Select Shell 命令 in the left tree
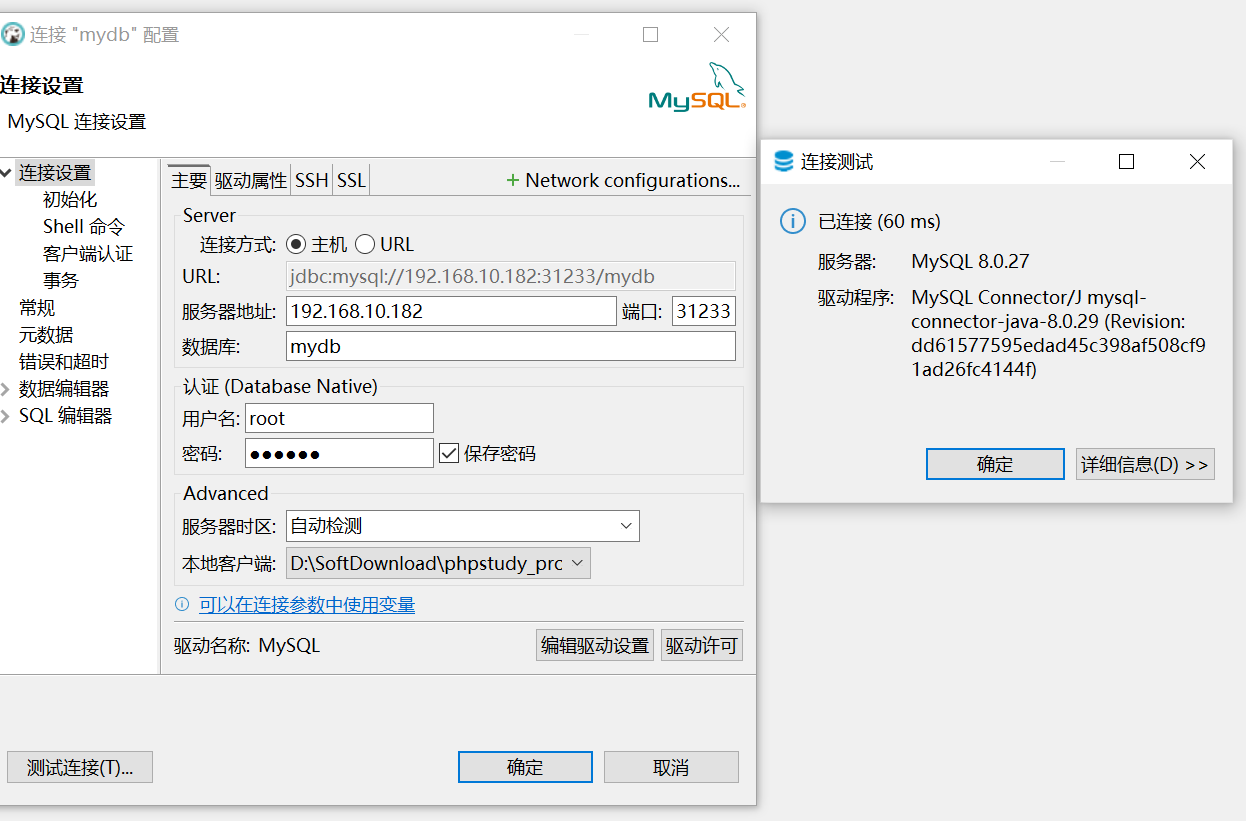 pyautogui.click(x=84, y=227)
